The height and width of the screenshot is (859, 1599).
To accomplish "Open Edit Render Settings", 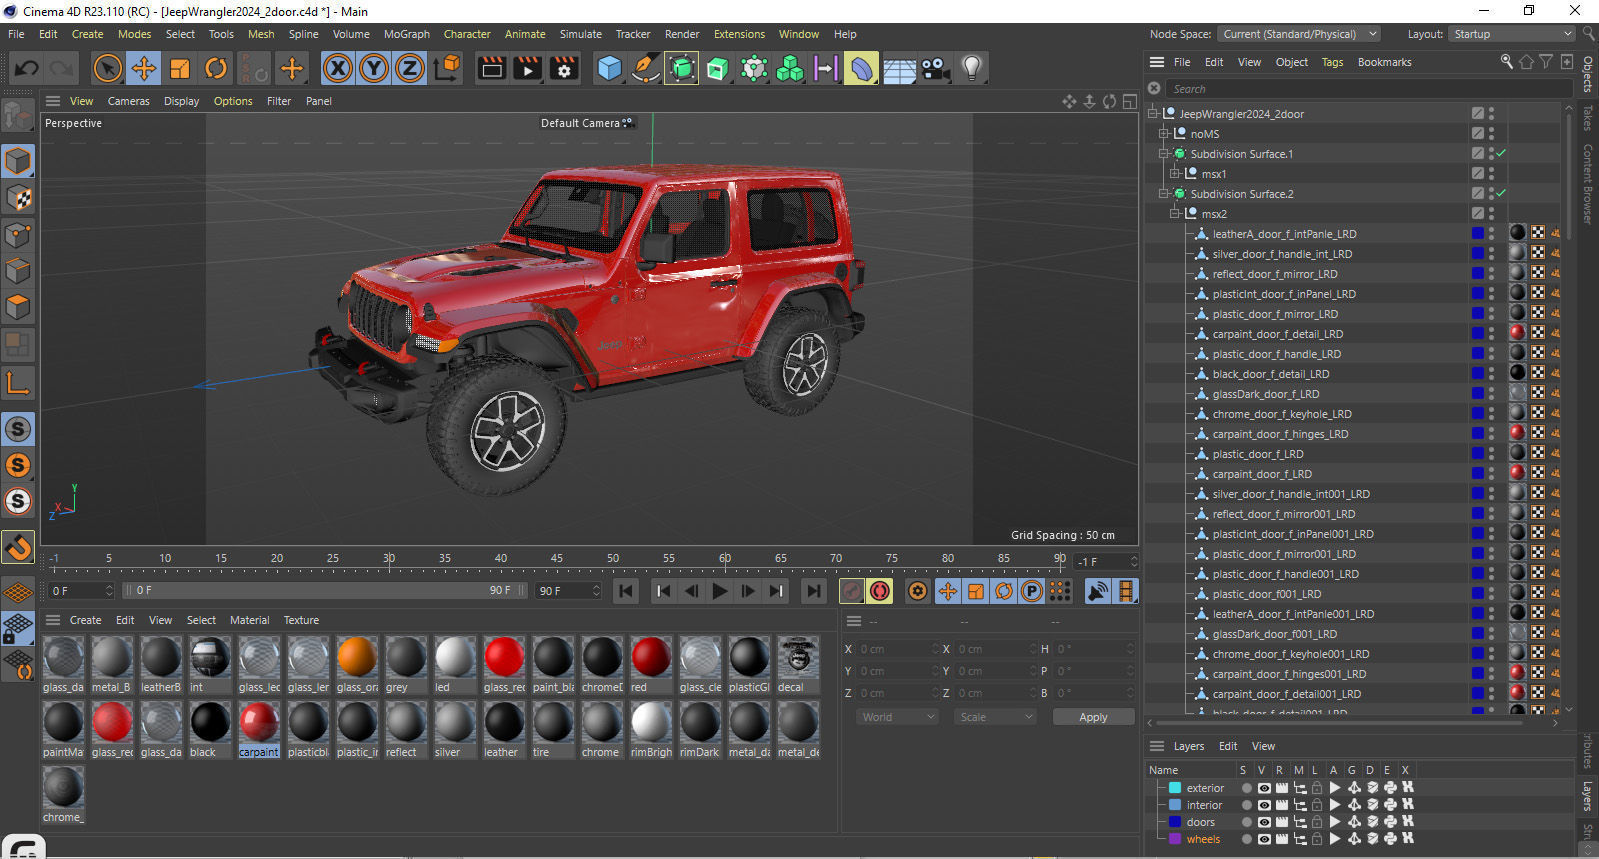I will pos(564,68).
